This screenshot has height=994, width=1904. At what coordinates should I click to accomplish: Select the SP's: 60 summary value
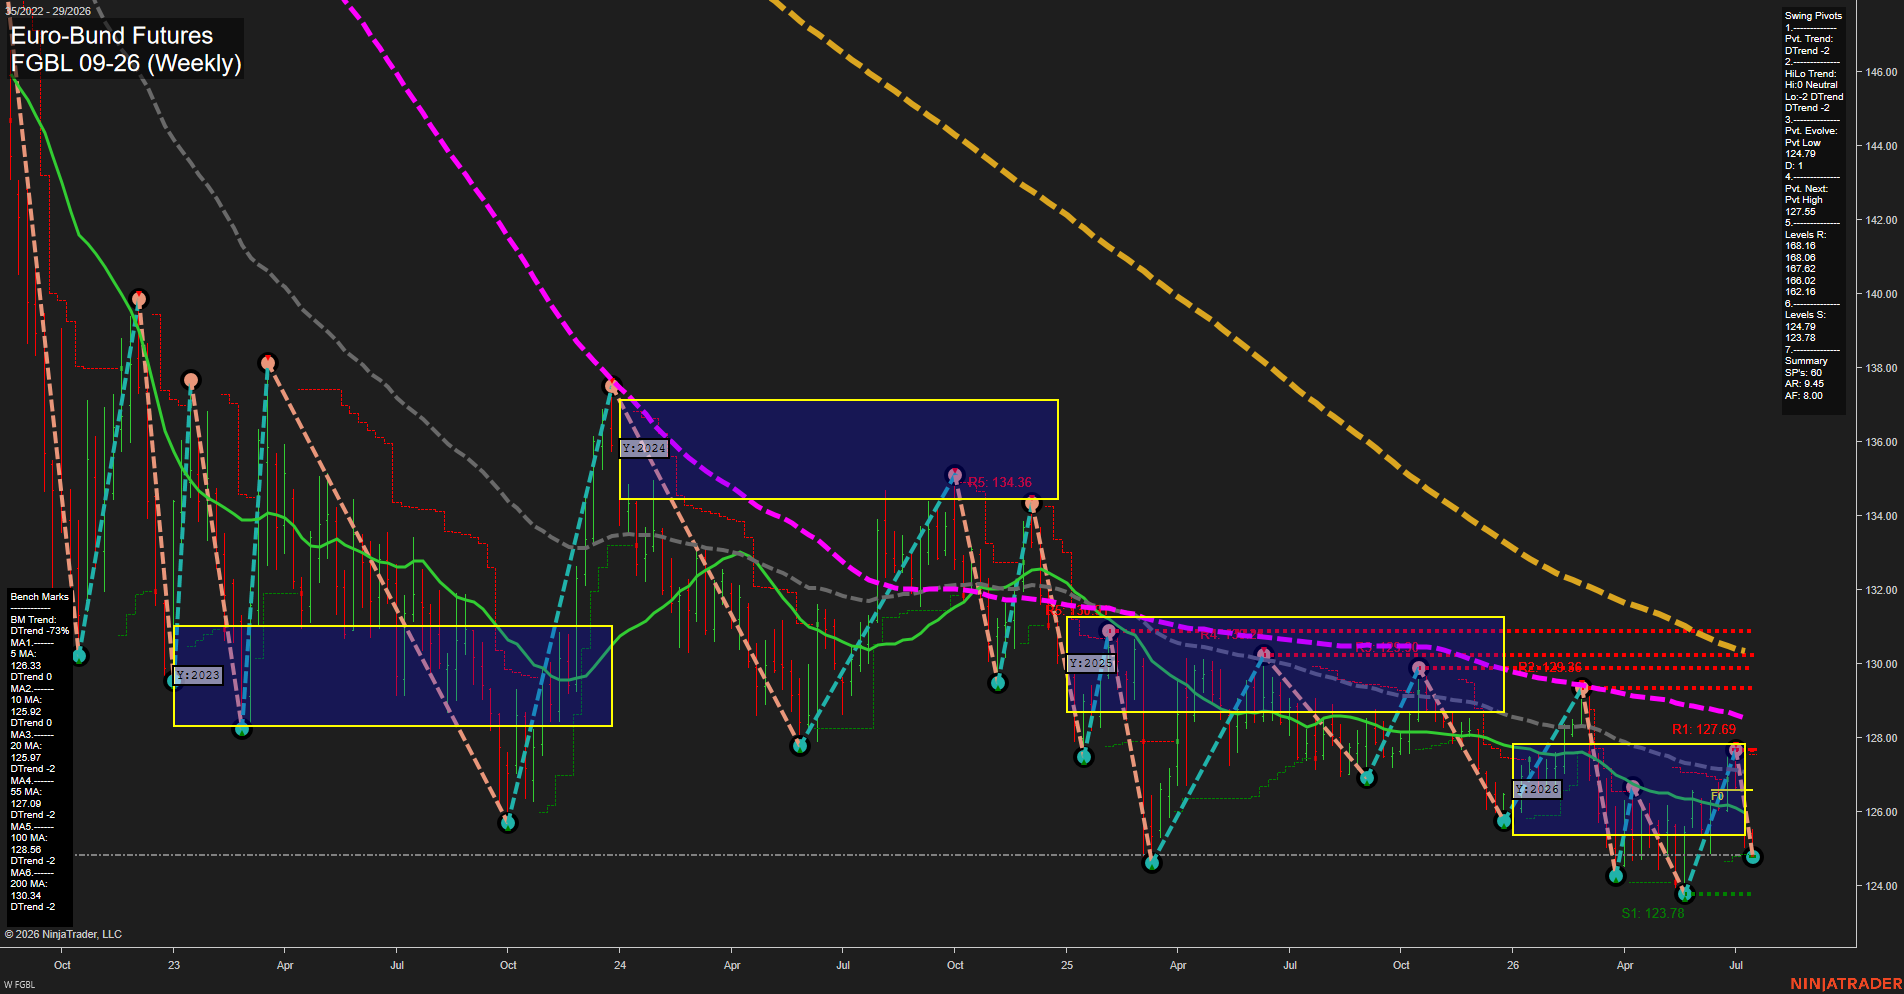pyautogui.click(x=1803, y=373)
